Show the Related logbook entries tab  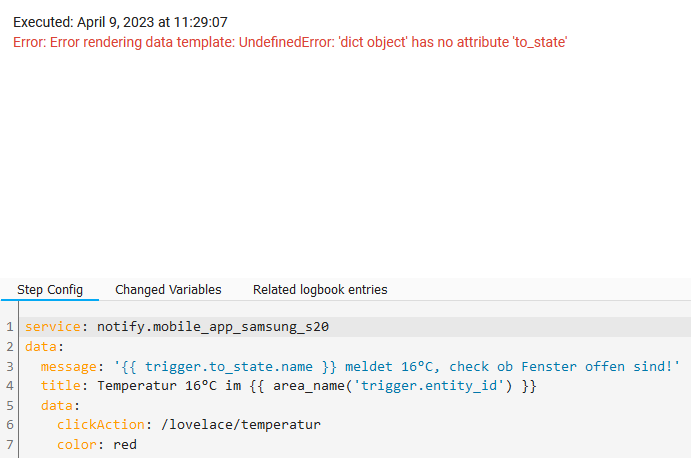coord(320,289)
